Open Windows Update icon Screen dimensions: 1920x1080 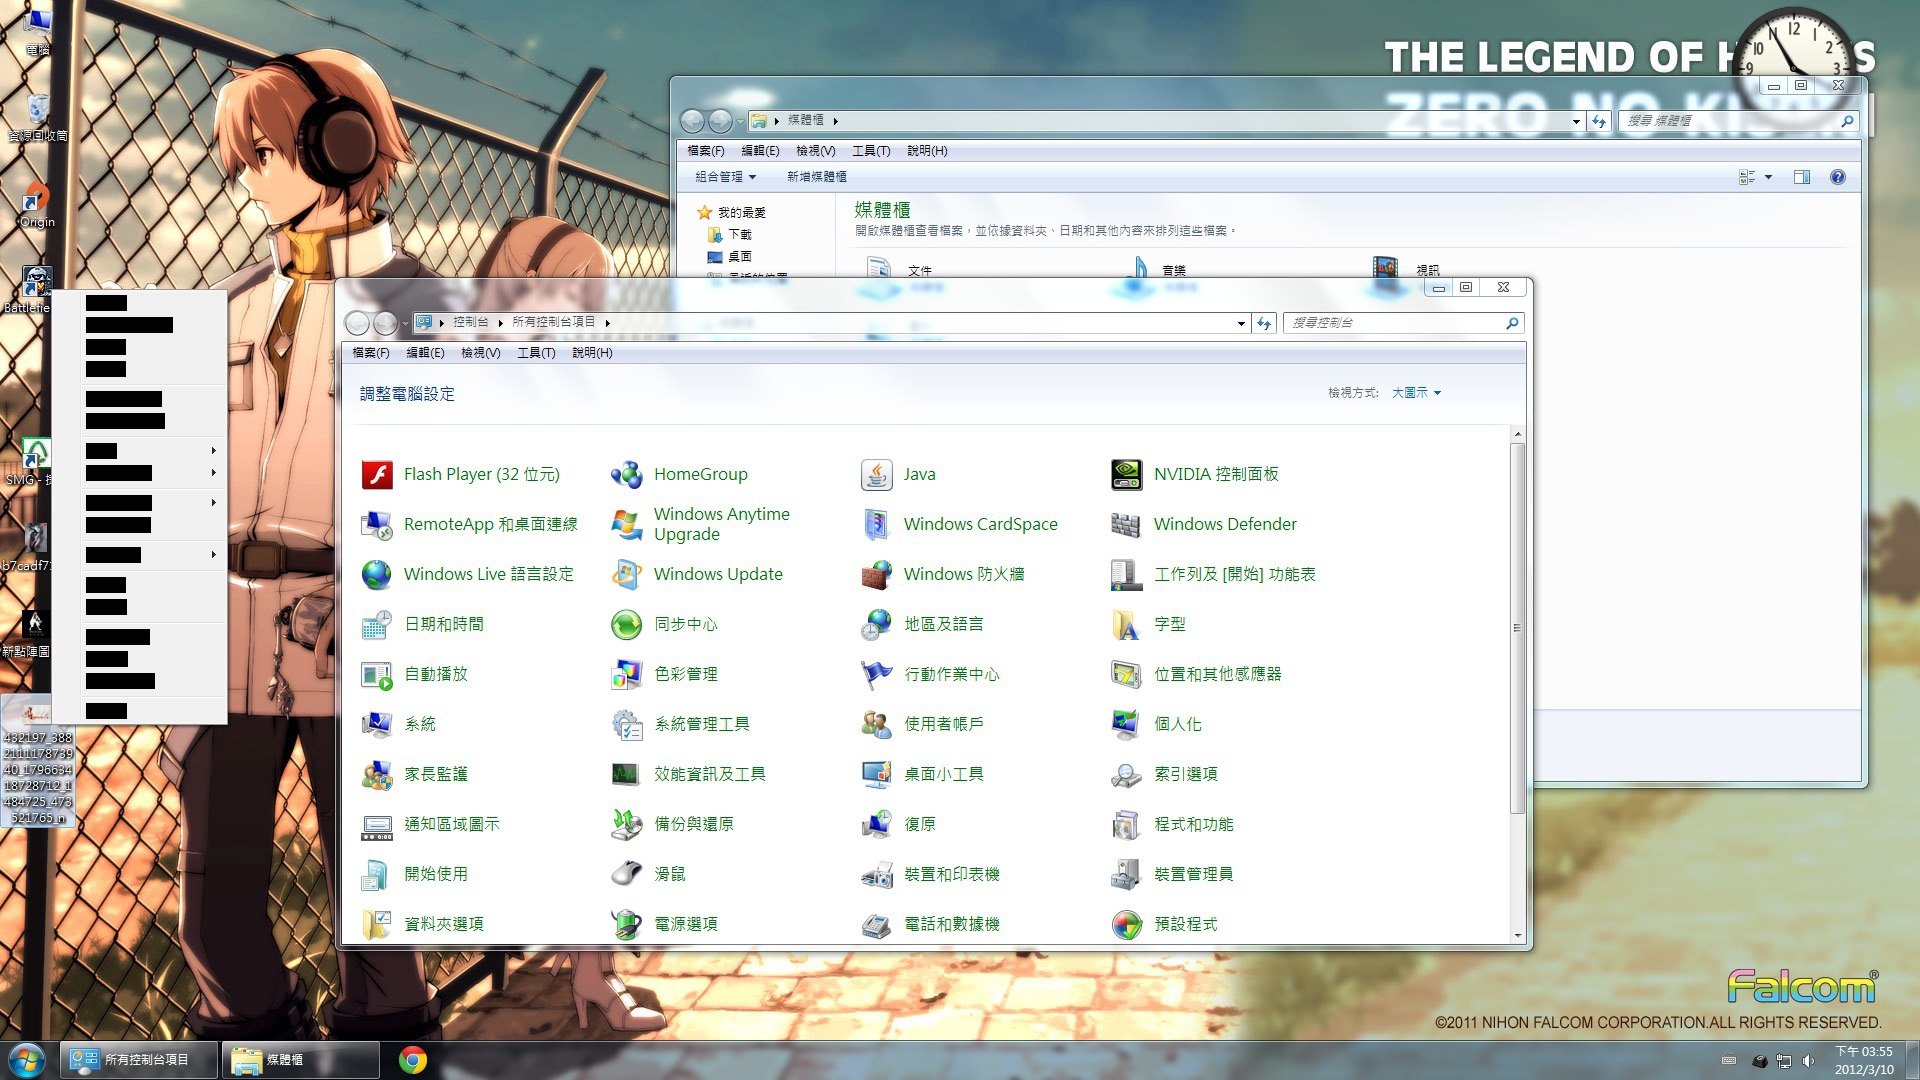point(627,574)
